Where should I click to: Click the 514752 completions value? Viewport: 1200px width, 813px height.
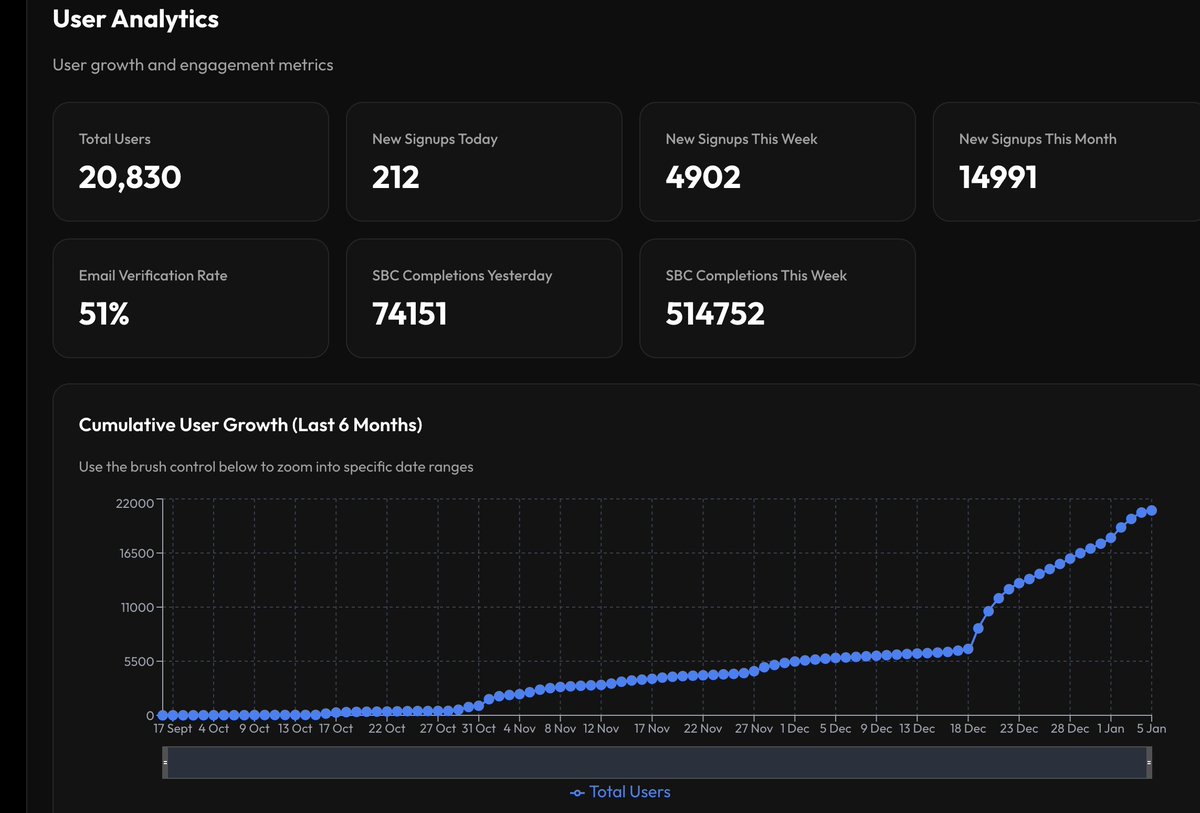click(x=715, y=314)
